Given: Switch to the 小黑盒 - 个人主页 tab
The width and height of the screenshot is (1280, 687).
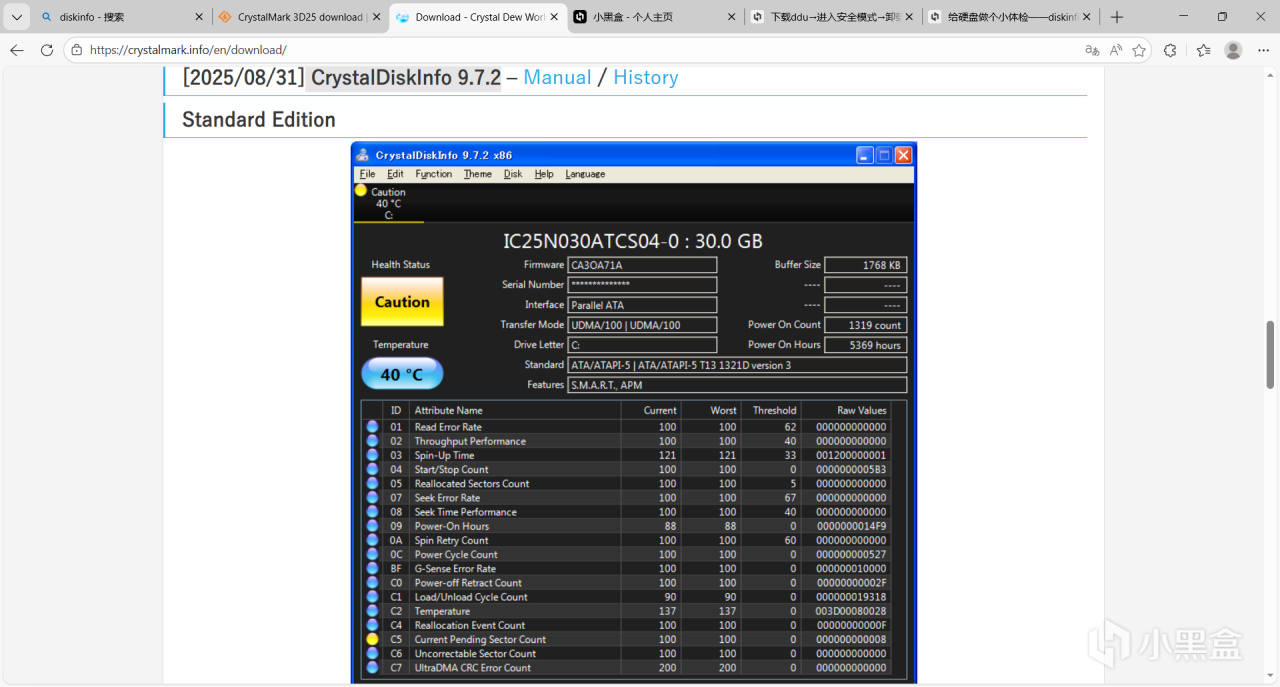Looking at the screenshot, I should coord(655,17).
